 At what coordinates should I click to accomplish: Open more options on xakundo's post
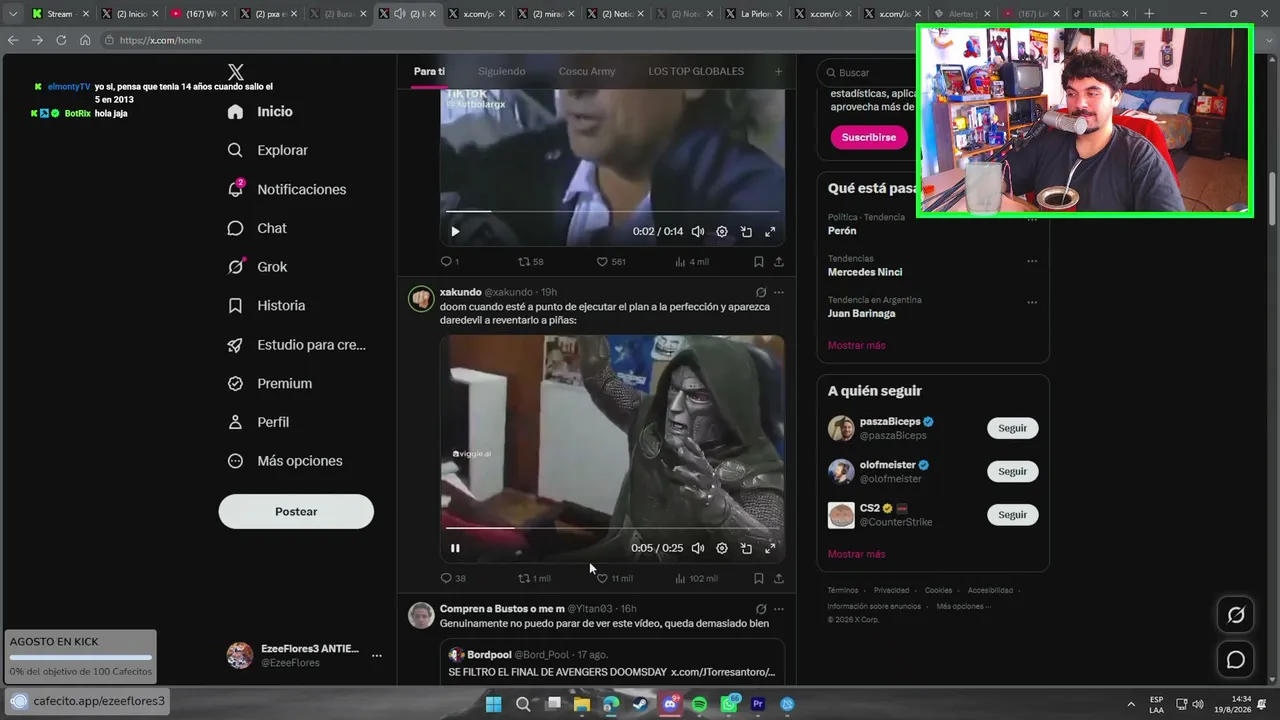point(779,293)
